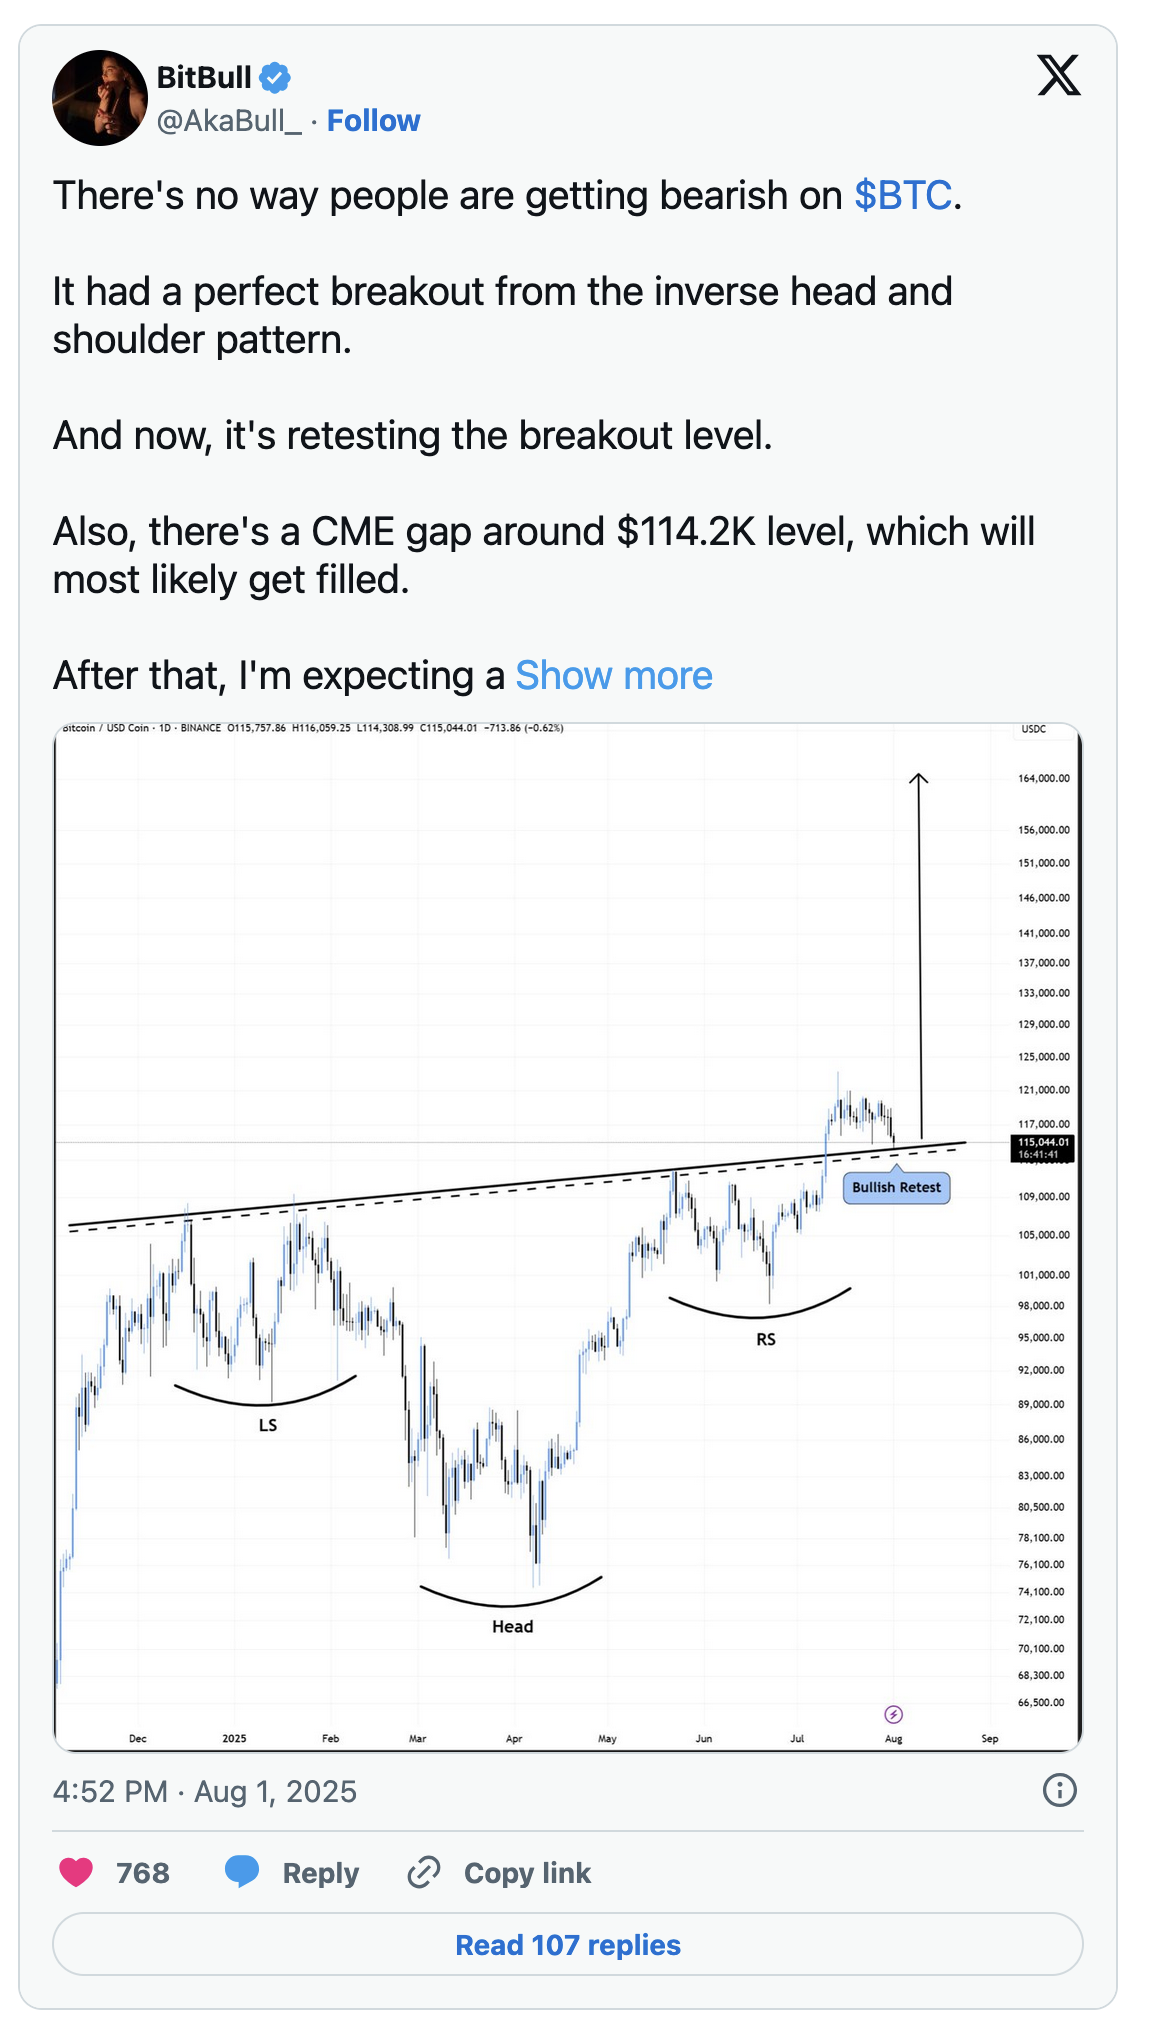Follow the @AkaBull_ account
Screen dimensions: 1174x2038
[x=373, y=121]
